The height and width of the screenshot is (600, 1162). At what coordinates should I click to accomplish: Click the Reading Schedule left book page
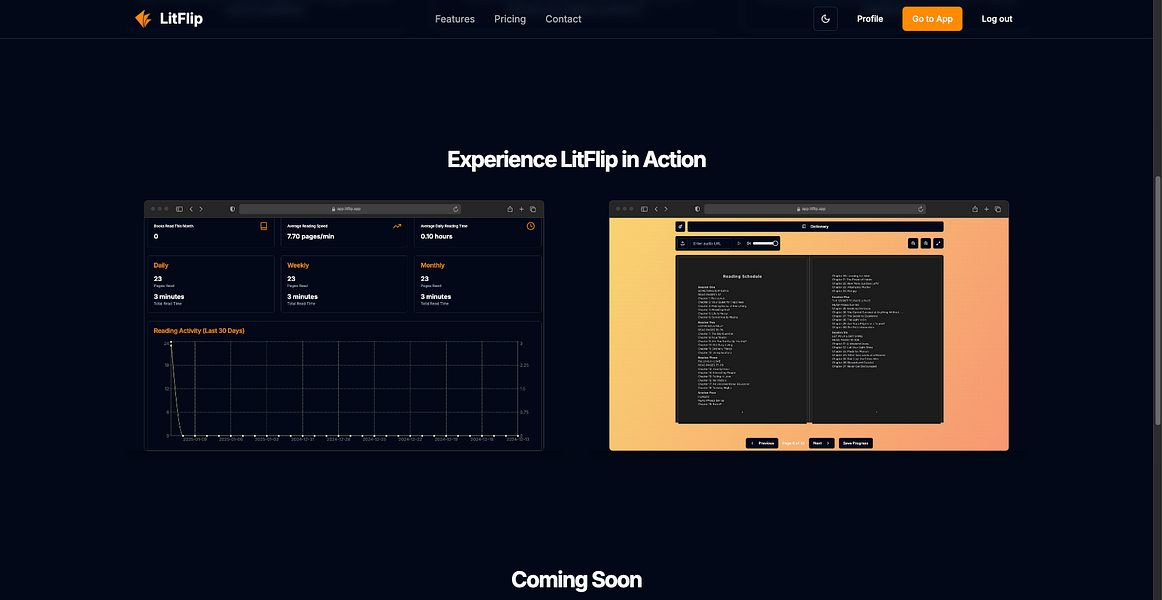[742, 339]
